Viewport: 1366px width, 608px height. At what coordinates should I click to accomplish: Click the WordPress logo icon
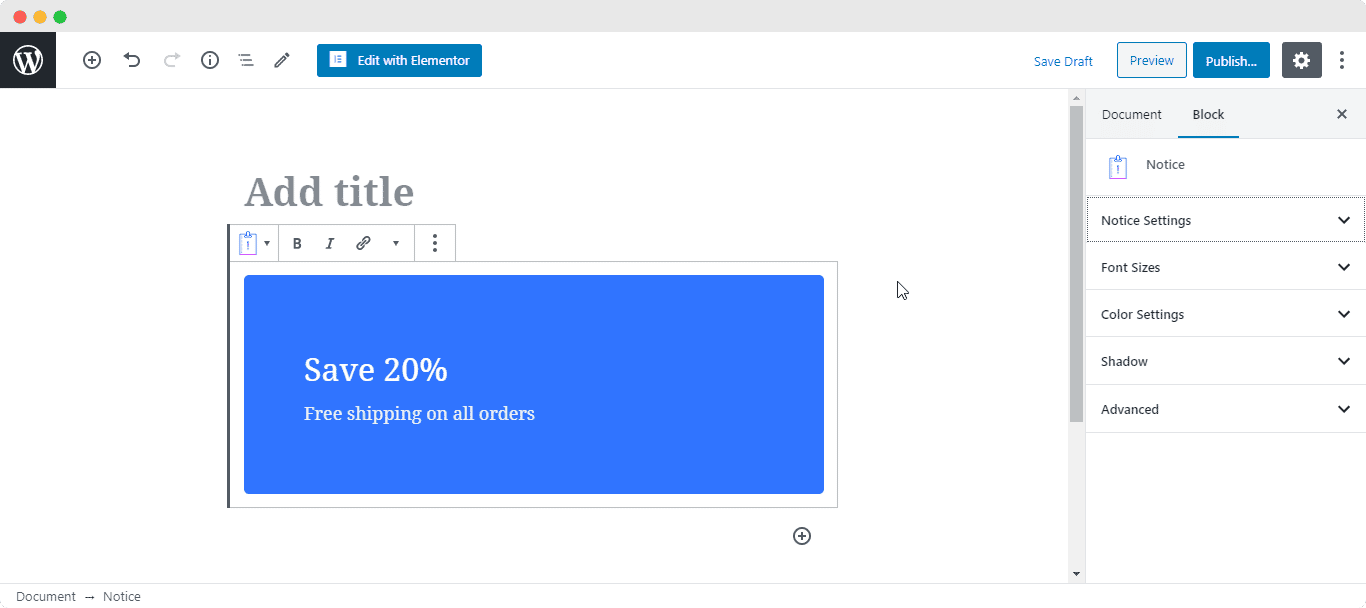tap(28, 60)
